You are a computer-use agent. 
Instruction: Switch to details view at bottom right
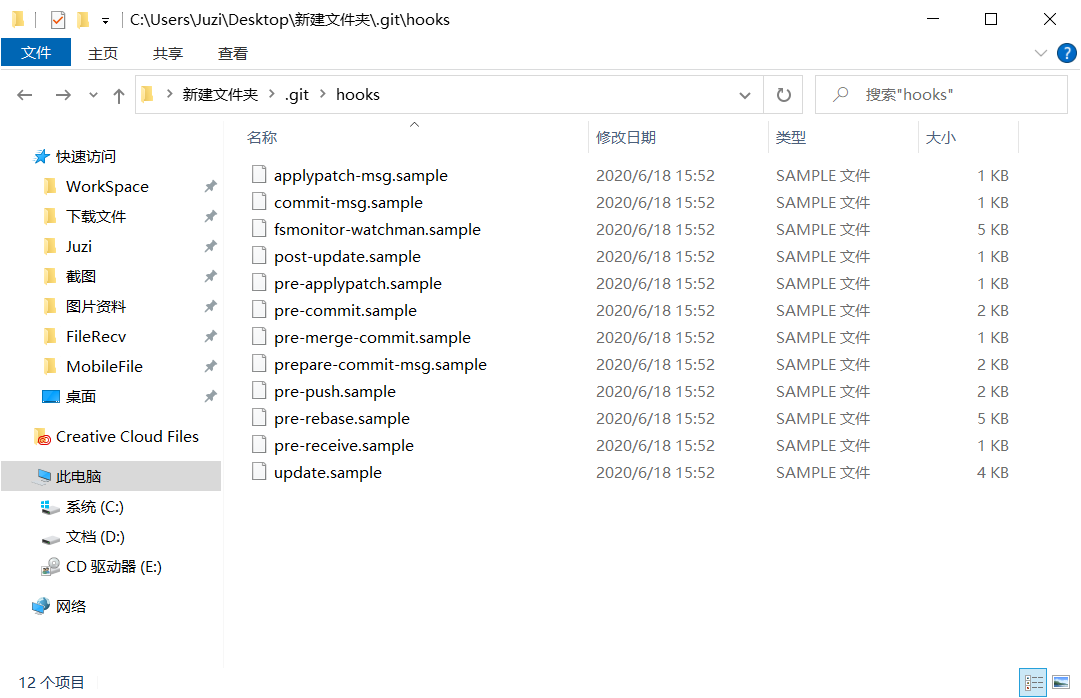coord(1033,682)
